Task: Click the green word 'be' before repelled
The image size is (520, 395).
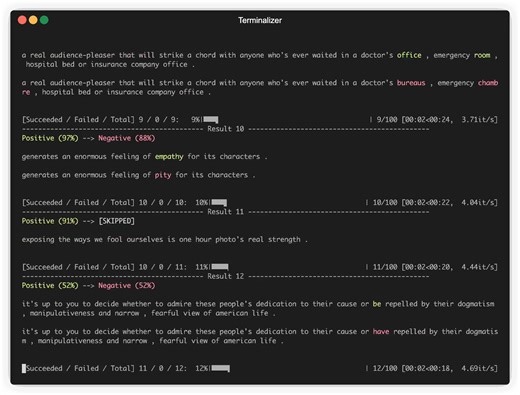Action: pyautogui.click(x=377, y=304)
